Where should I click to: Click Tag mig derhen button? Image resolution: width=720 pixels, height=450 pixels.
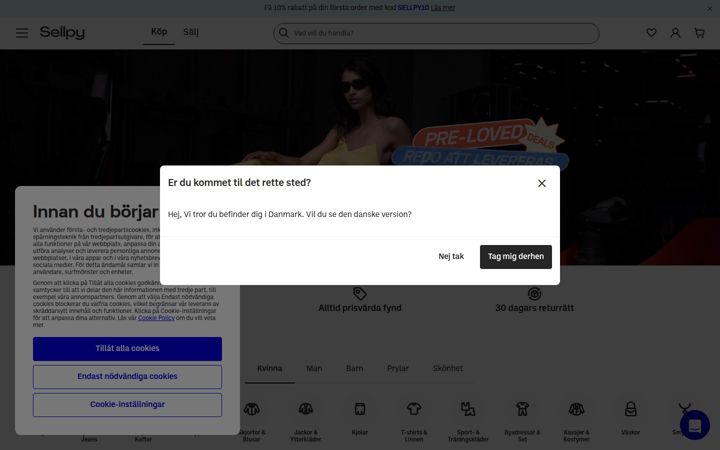click(x=516, y=257)
